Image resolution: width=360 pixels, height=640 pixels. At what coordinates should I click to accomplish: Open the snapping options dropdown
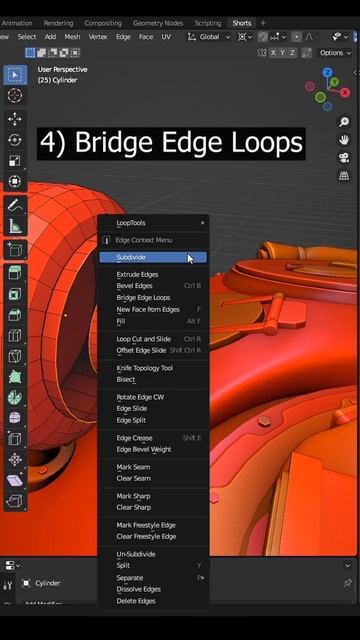click(x=278, y=37)
